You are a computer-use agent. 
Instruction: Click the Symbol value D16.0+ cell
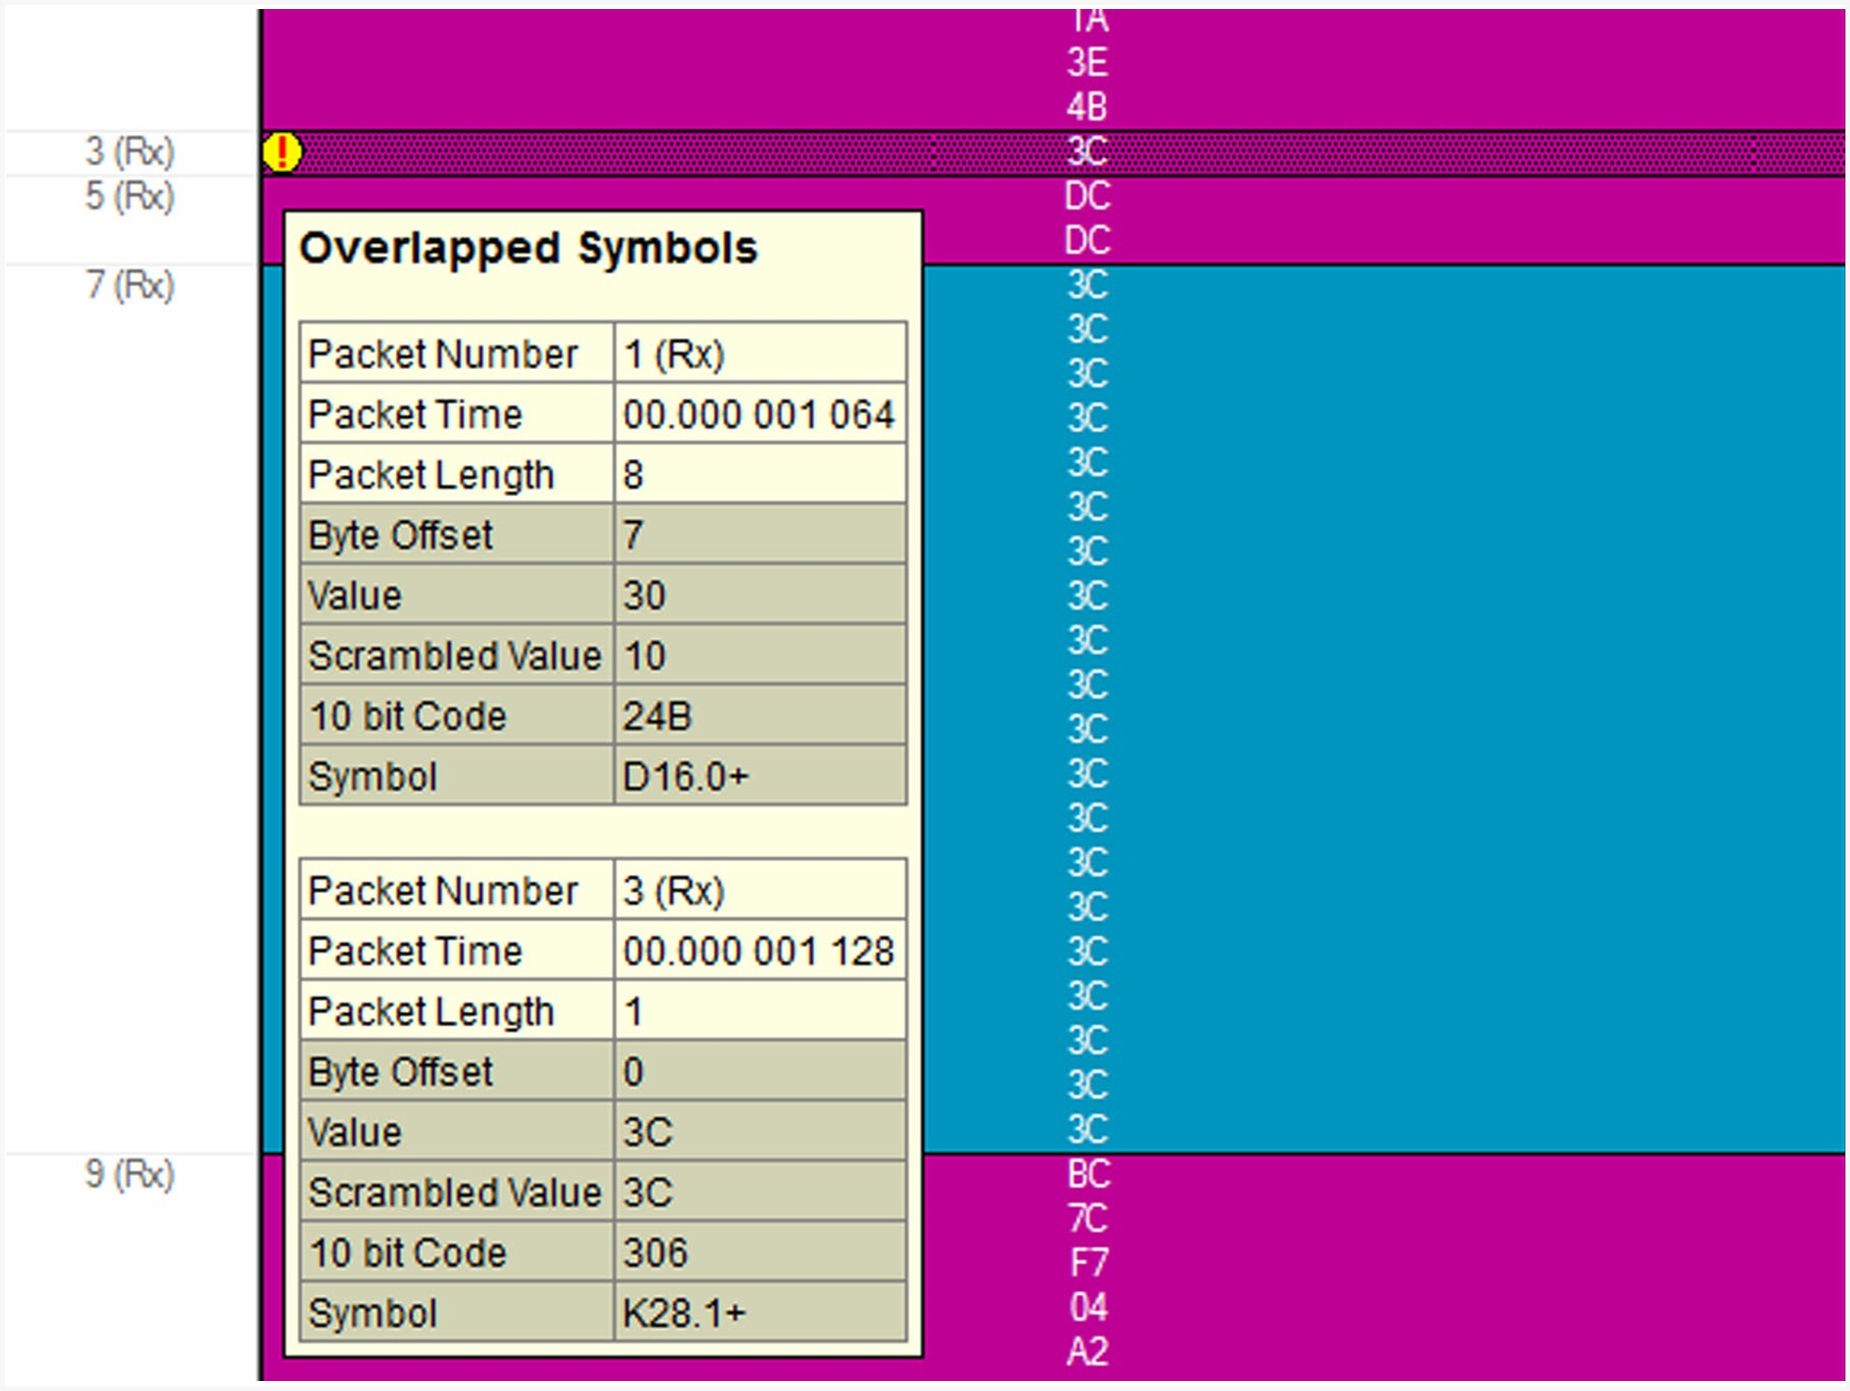point(761,776)
